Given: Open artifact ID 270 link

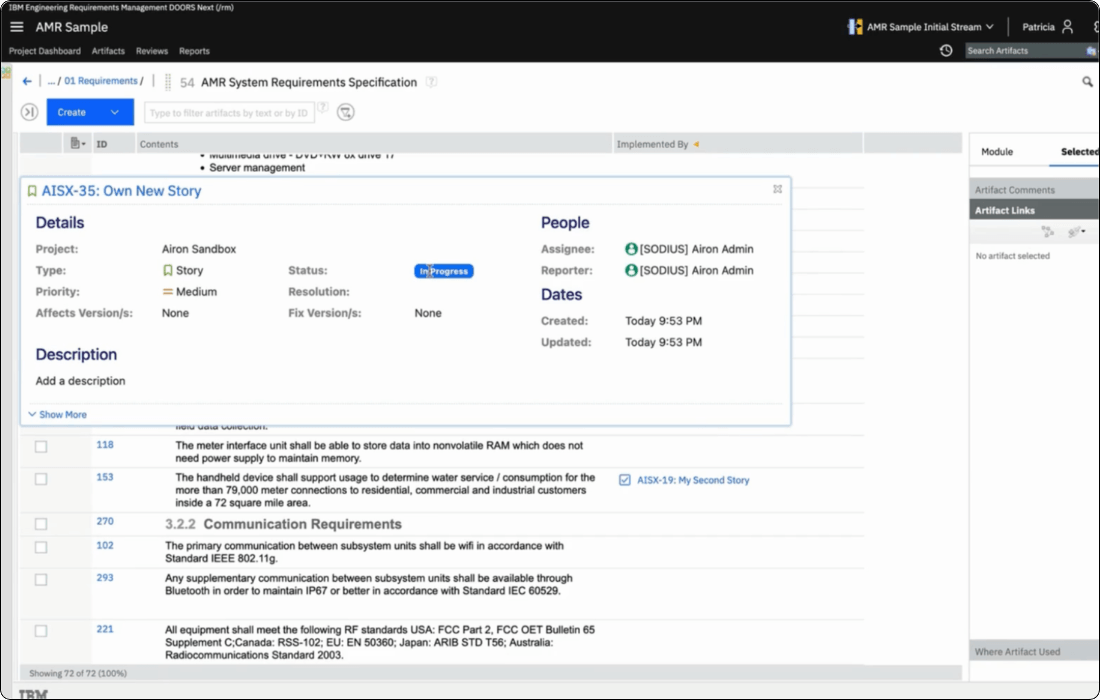Looking at the screenshot, I should (105, 521).
